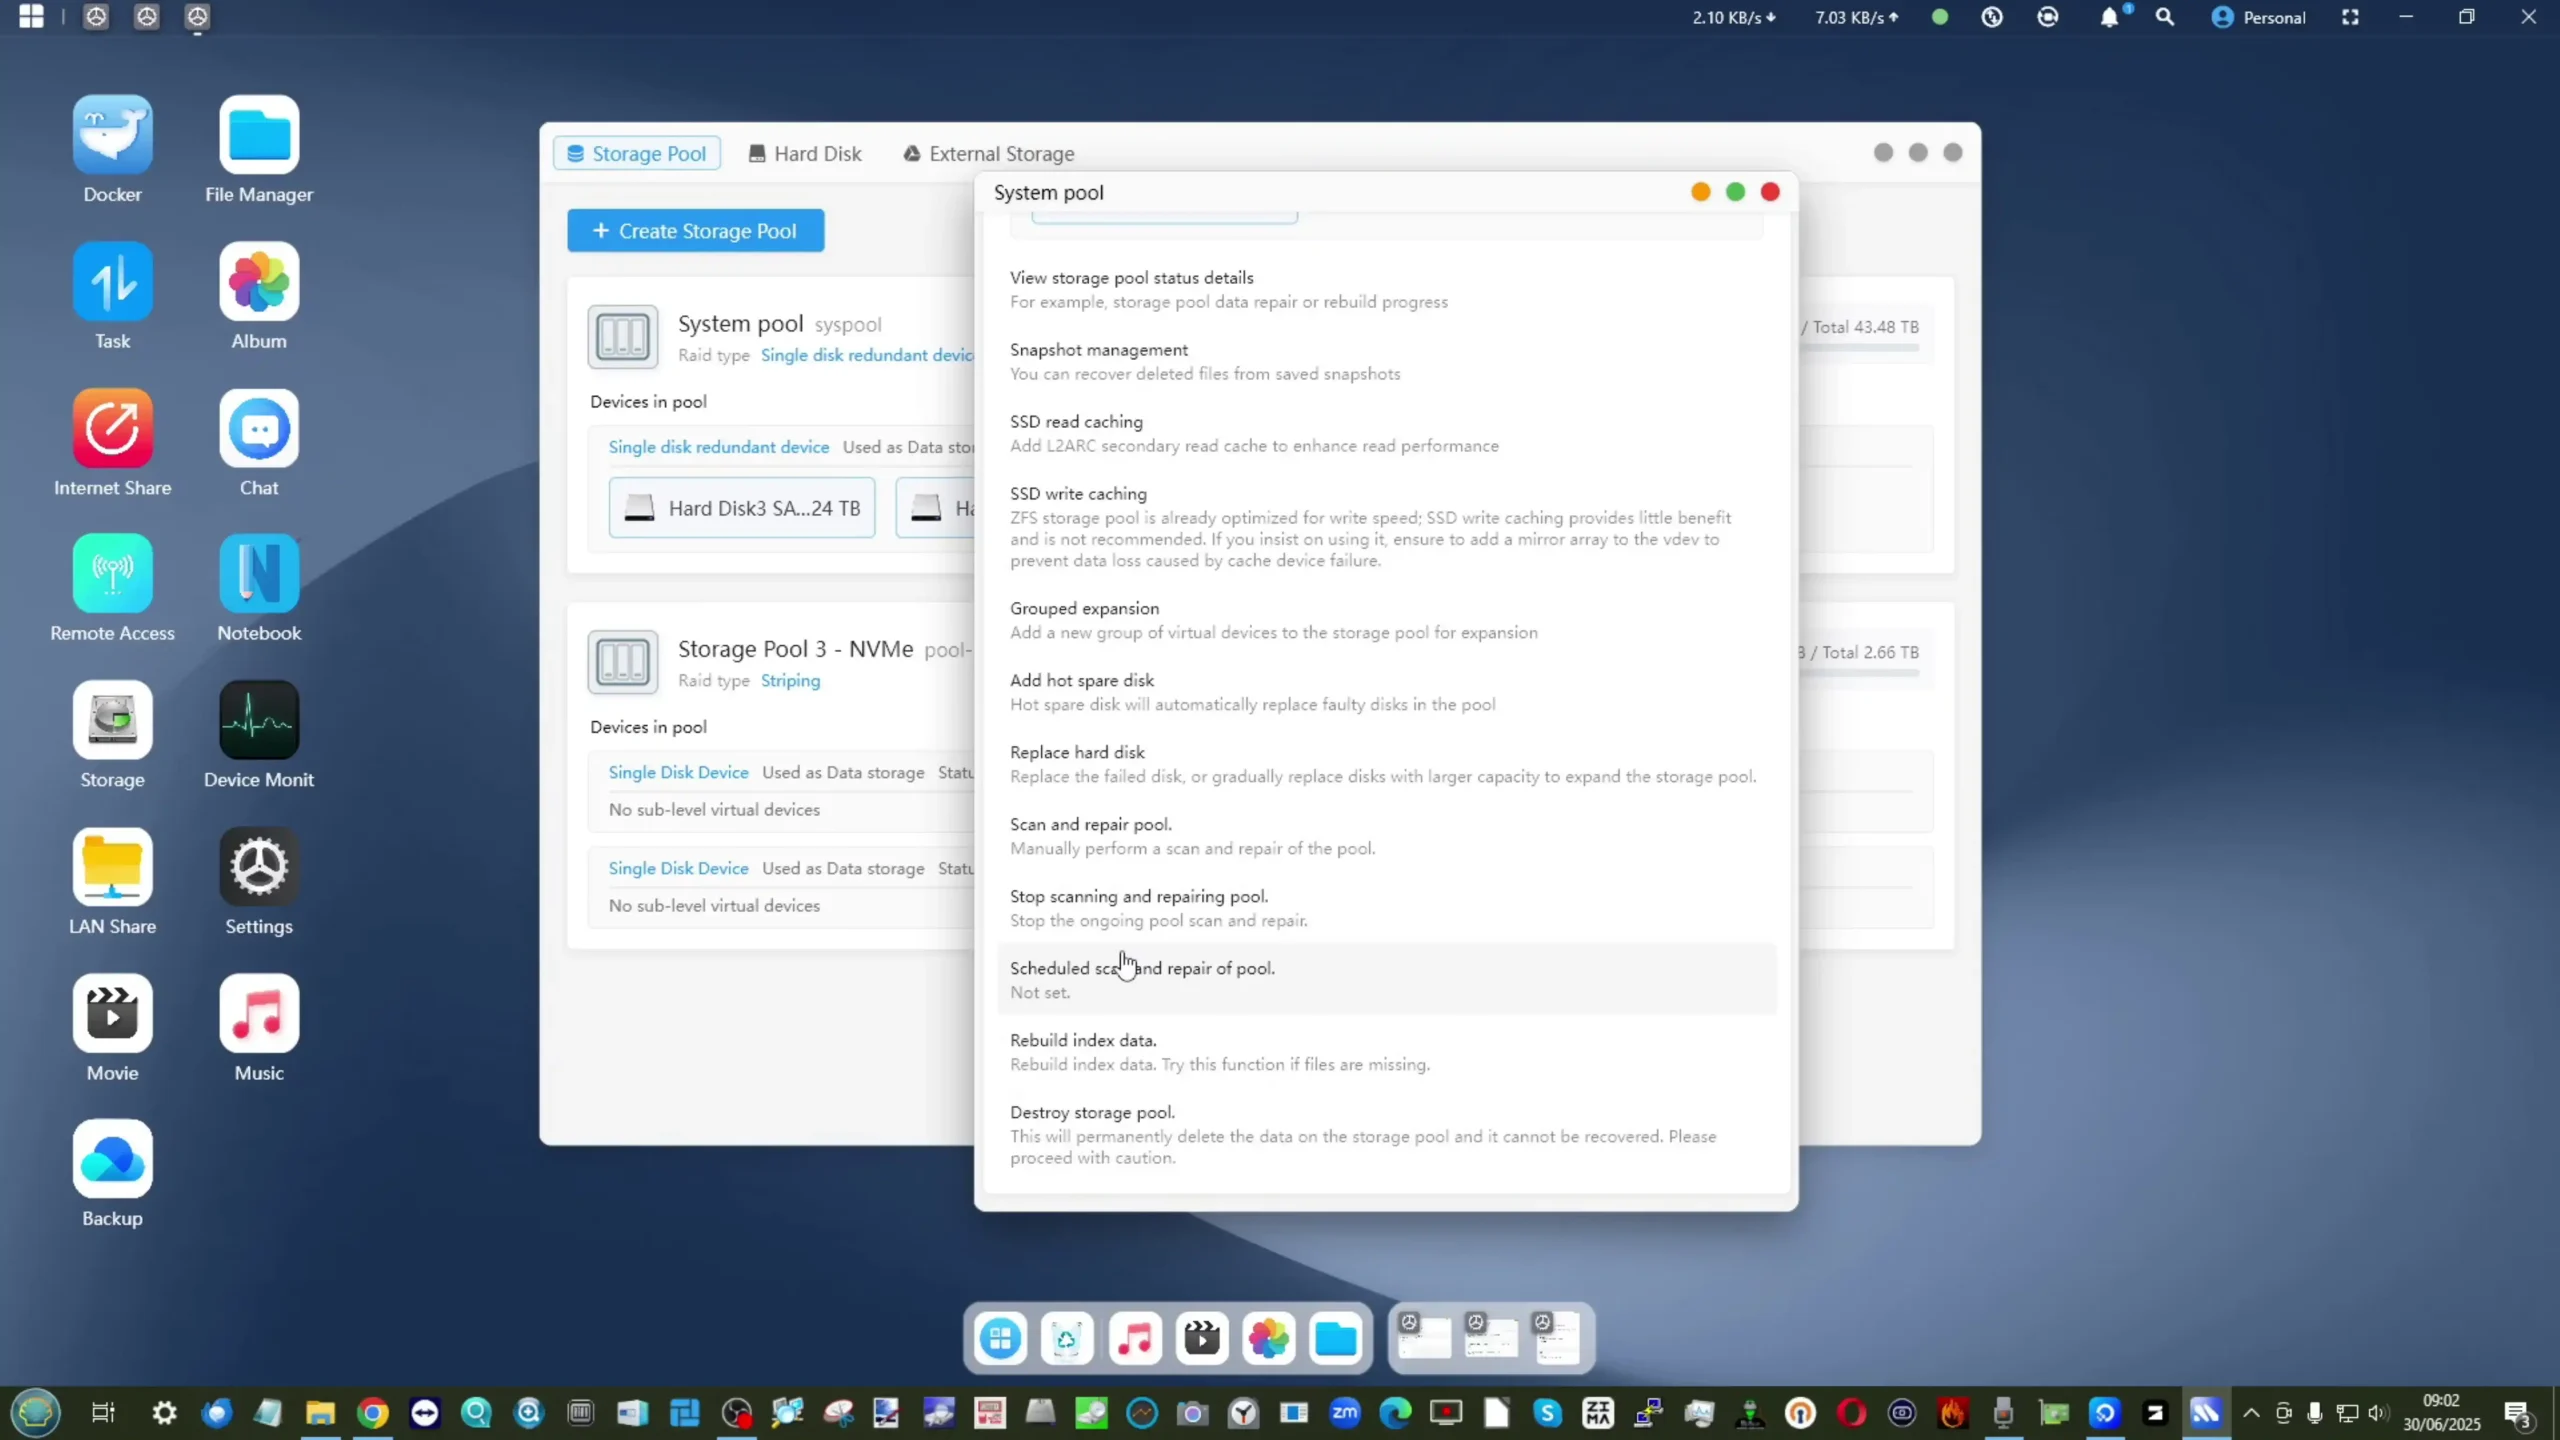Open Google Chrome from the Windows taskbar
2560x1440 pixels.
point(372,1413)
